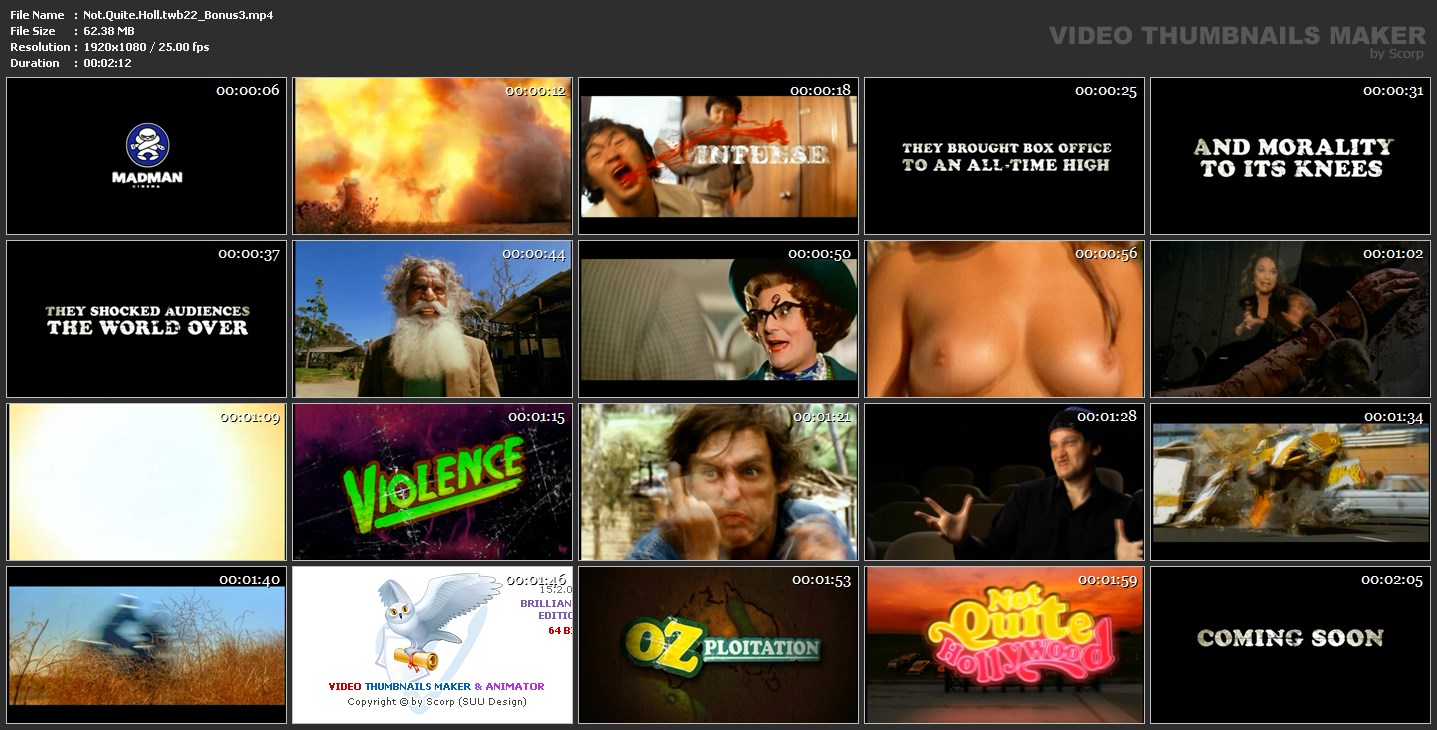The height and width of the screenshot is (730, 1437).
Task: Click the 00:01:15 timestamp label
Action: (x=536, y=416)
